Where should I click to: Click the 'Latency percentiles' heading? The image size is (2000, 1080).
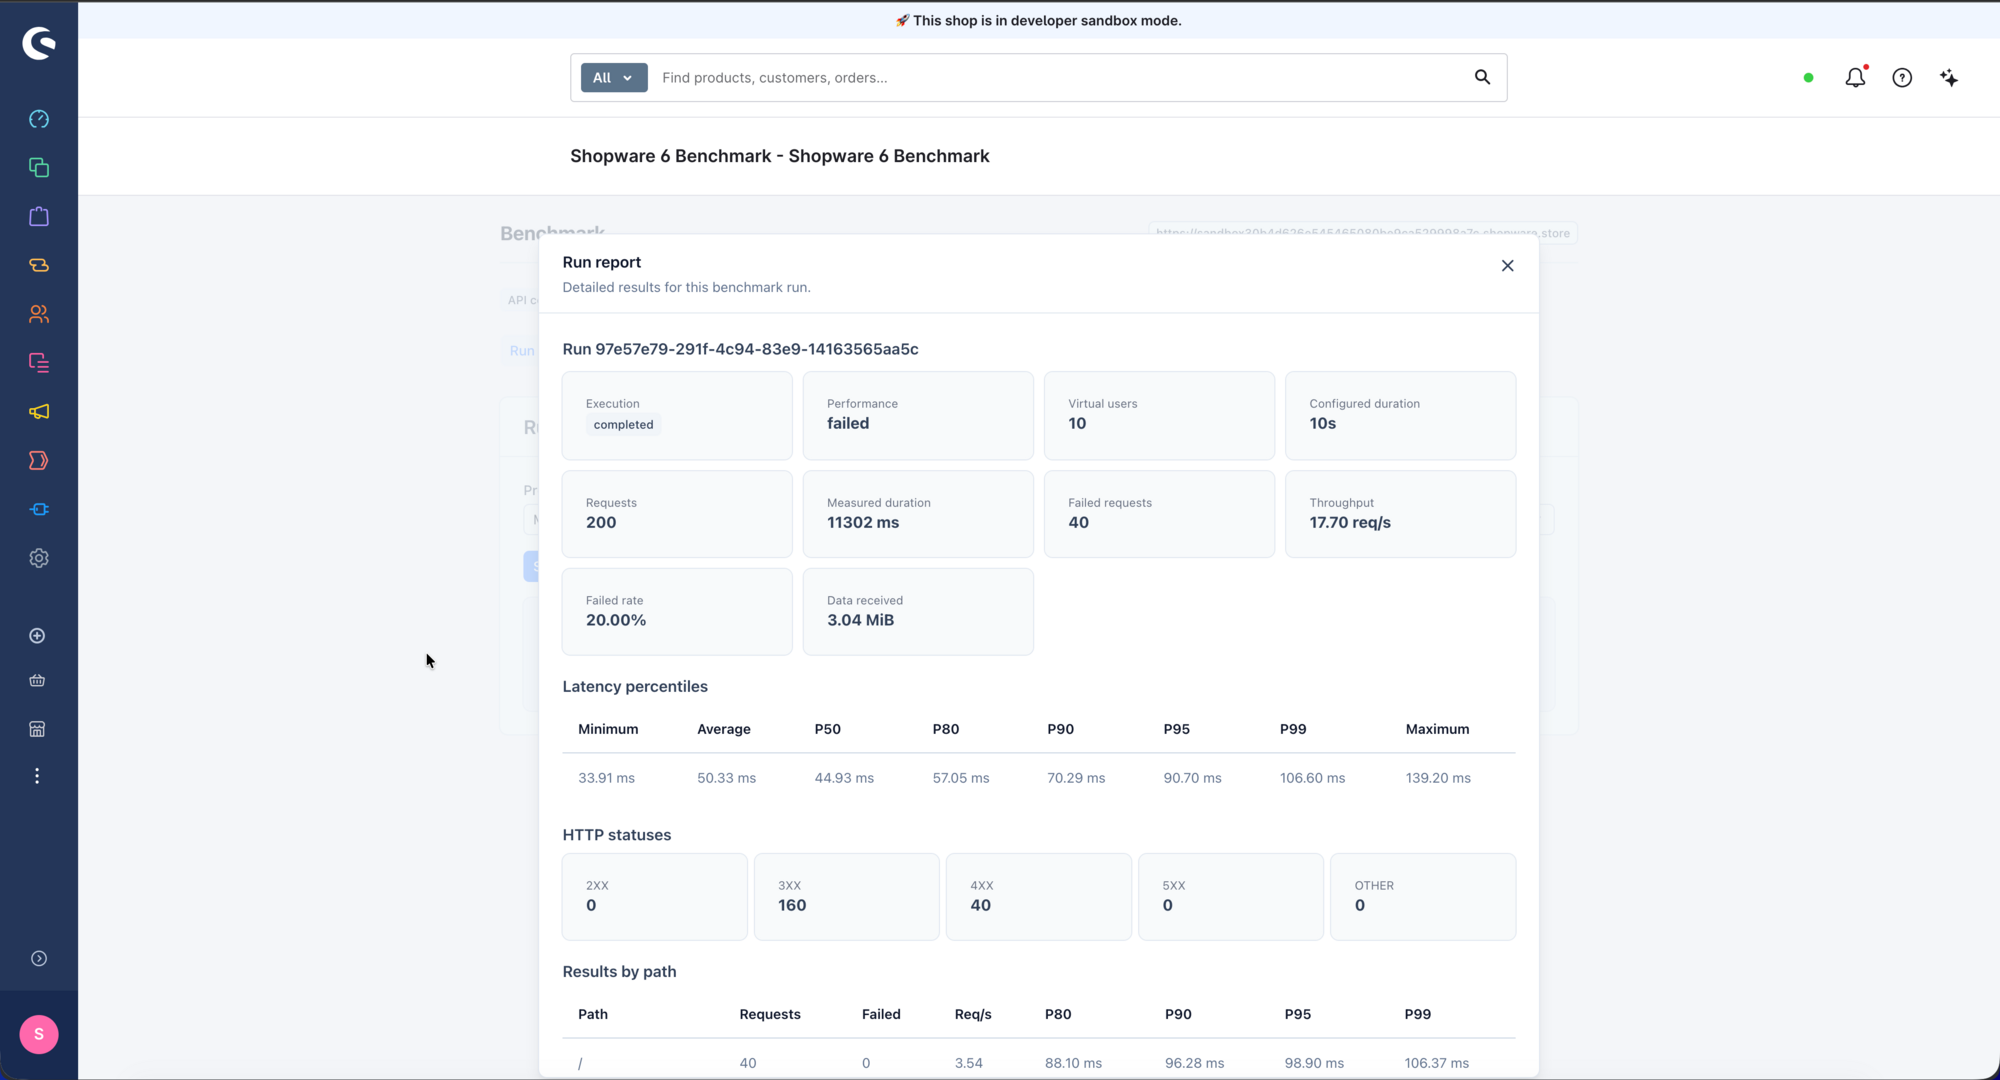click(635, 686)
